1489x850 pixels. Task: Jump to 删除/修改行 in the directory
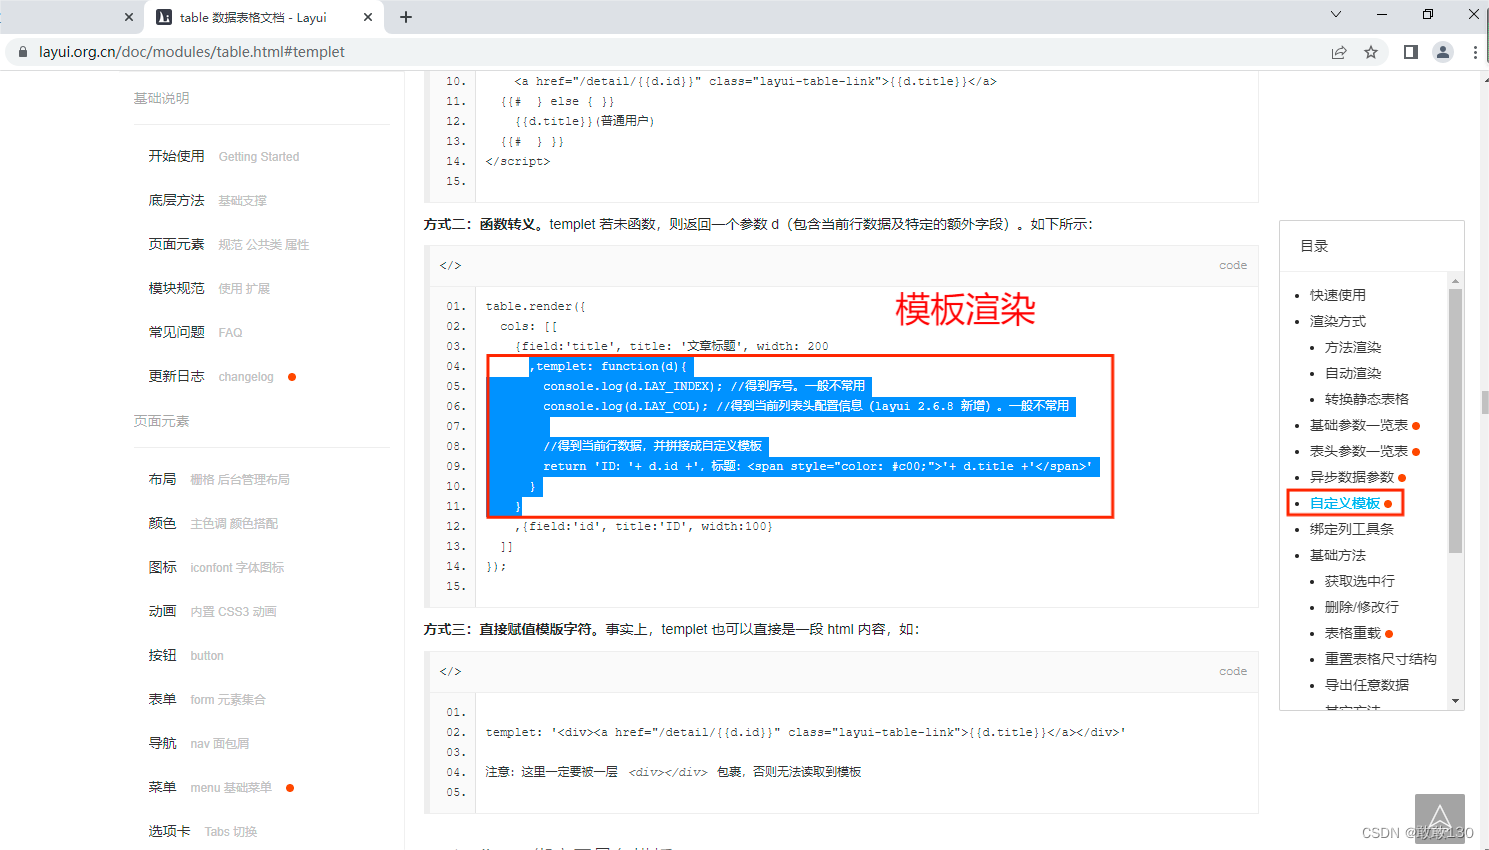point(1362,607)
